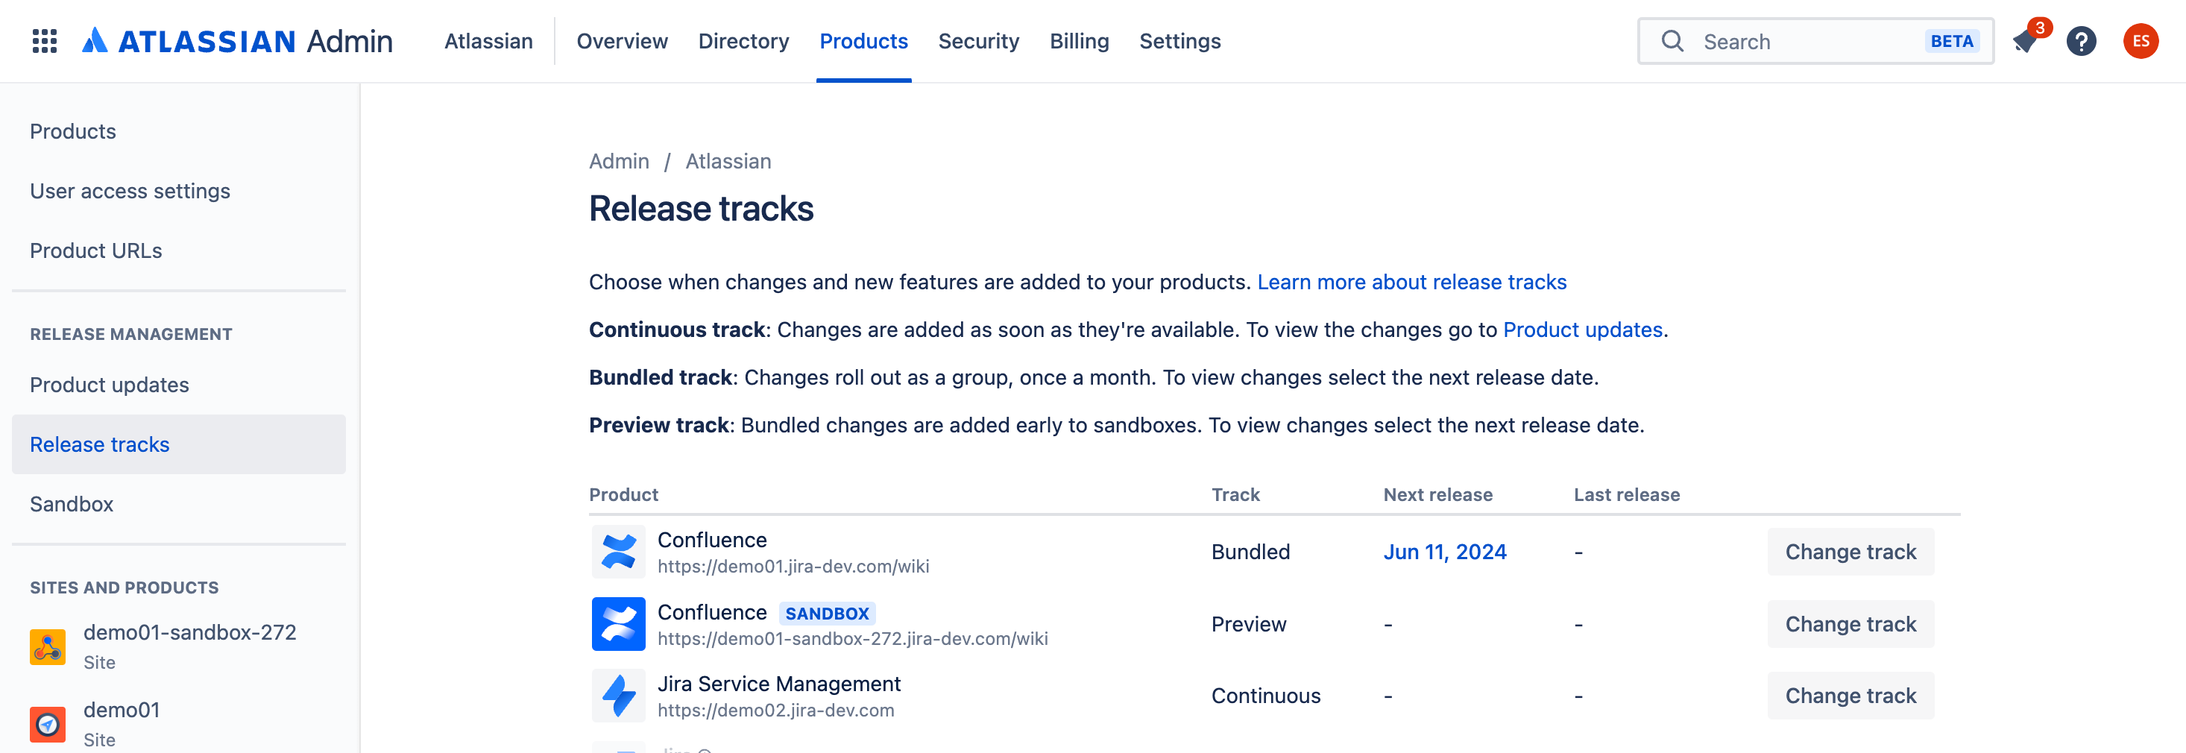Image resolution: width=2186 pixels, height=753 pixels.
Task: Click the demo01-sandbox-272 site icon
Action: [48, 647]
